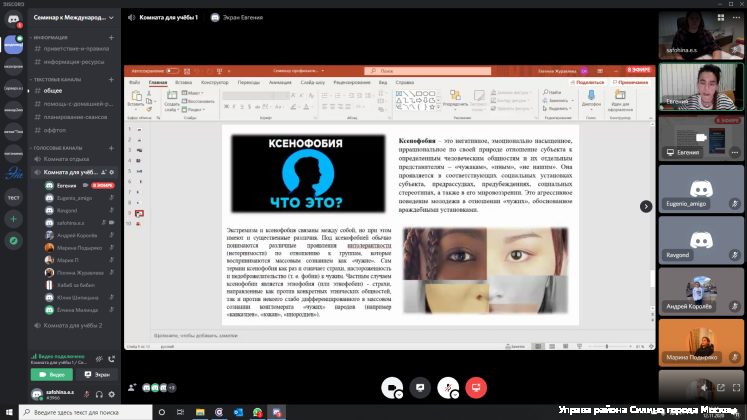The height and width of the screenshot is (420, 747).
Task: Open Windows Start menu
Action: [x=9, y=412]
